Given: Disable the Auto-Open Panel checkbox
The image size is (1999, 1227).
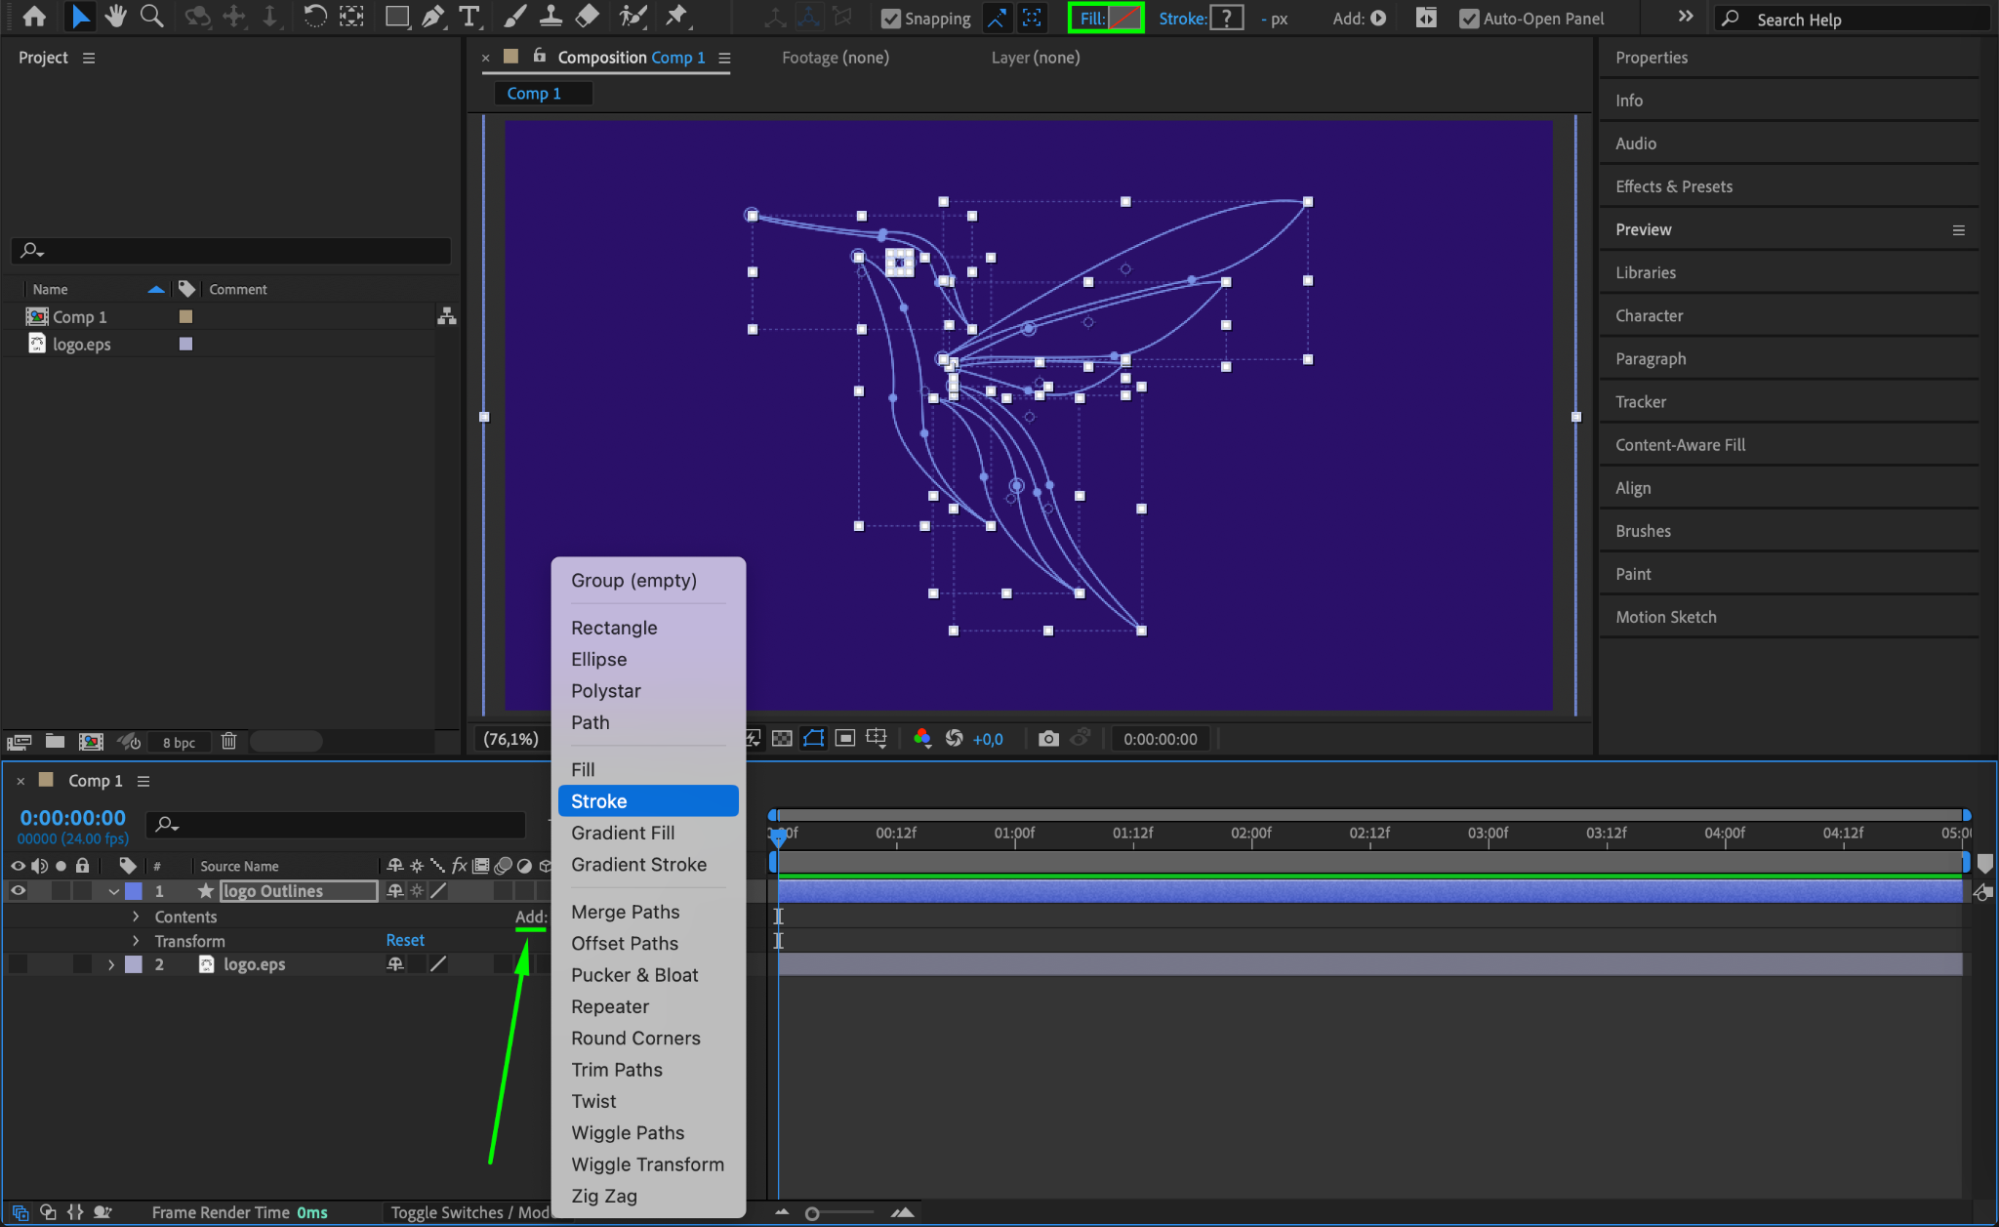Looking at the screenshot, I should [x=1468, y=18].
